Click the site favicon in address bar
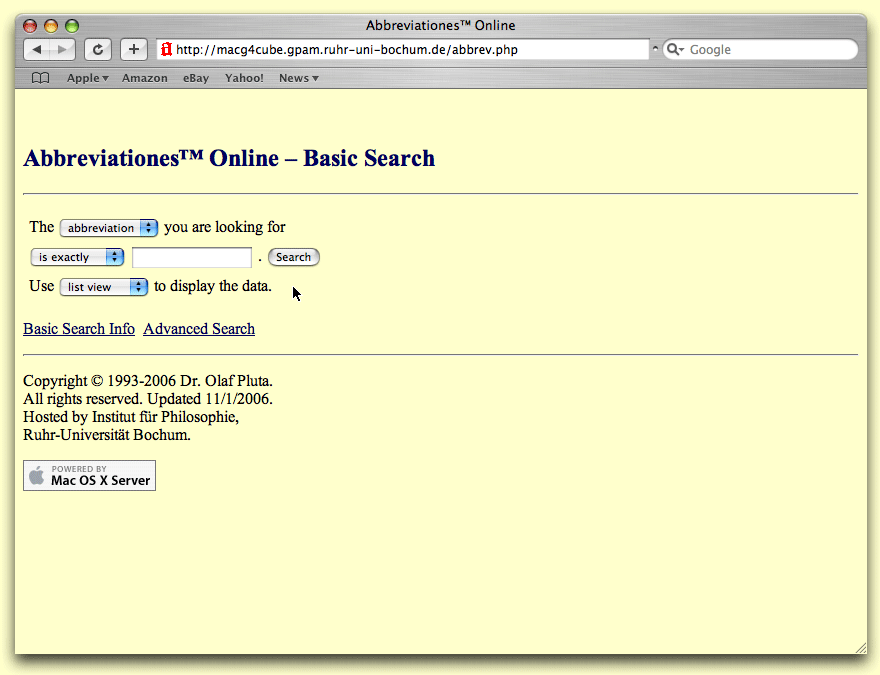The height and width of the screenshot is (675, 880). click(167, 49)
